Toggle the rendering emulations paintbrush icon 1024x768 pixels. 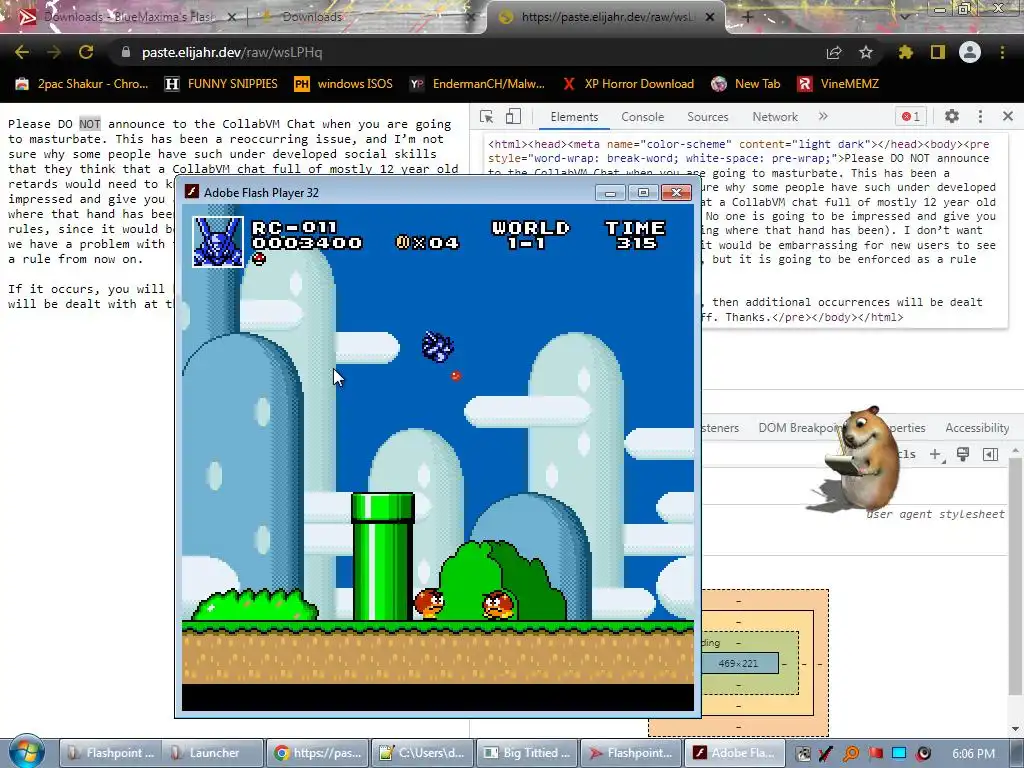click(963, 454)
